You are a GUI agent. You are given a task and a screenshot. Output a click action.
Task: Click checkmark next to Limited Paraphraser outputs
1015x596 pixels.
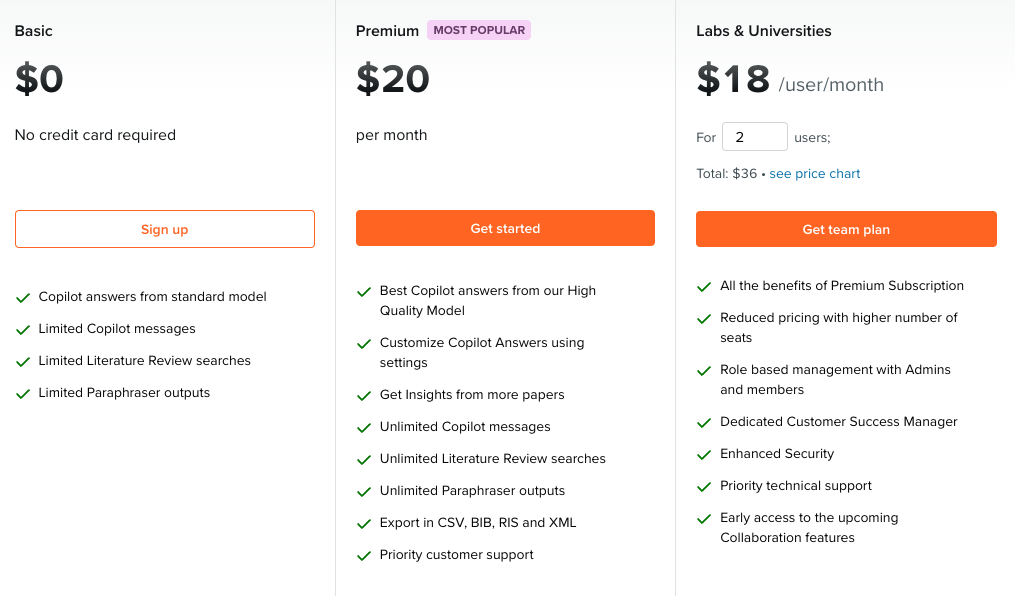23,394
